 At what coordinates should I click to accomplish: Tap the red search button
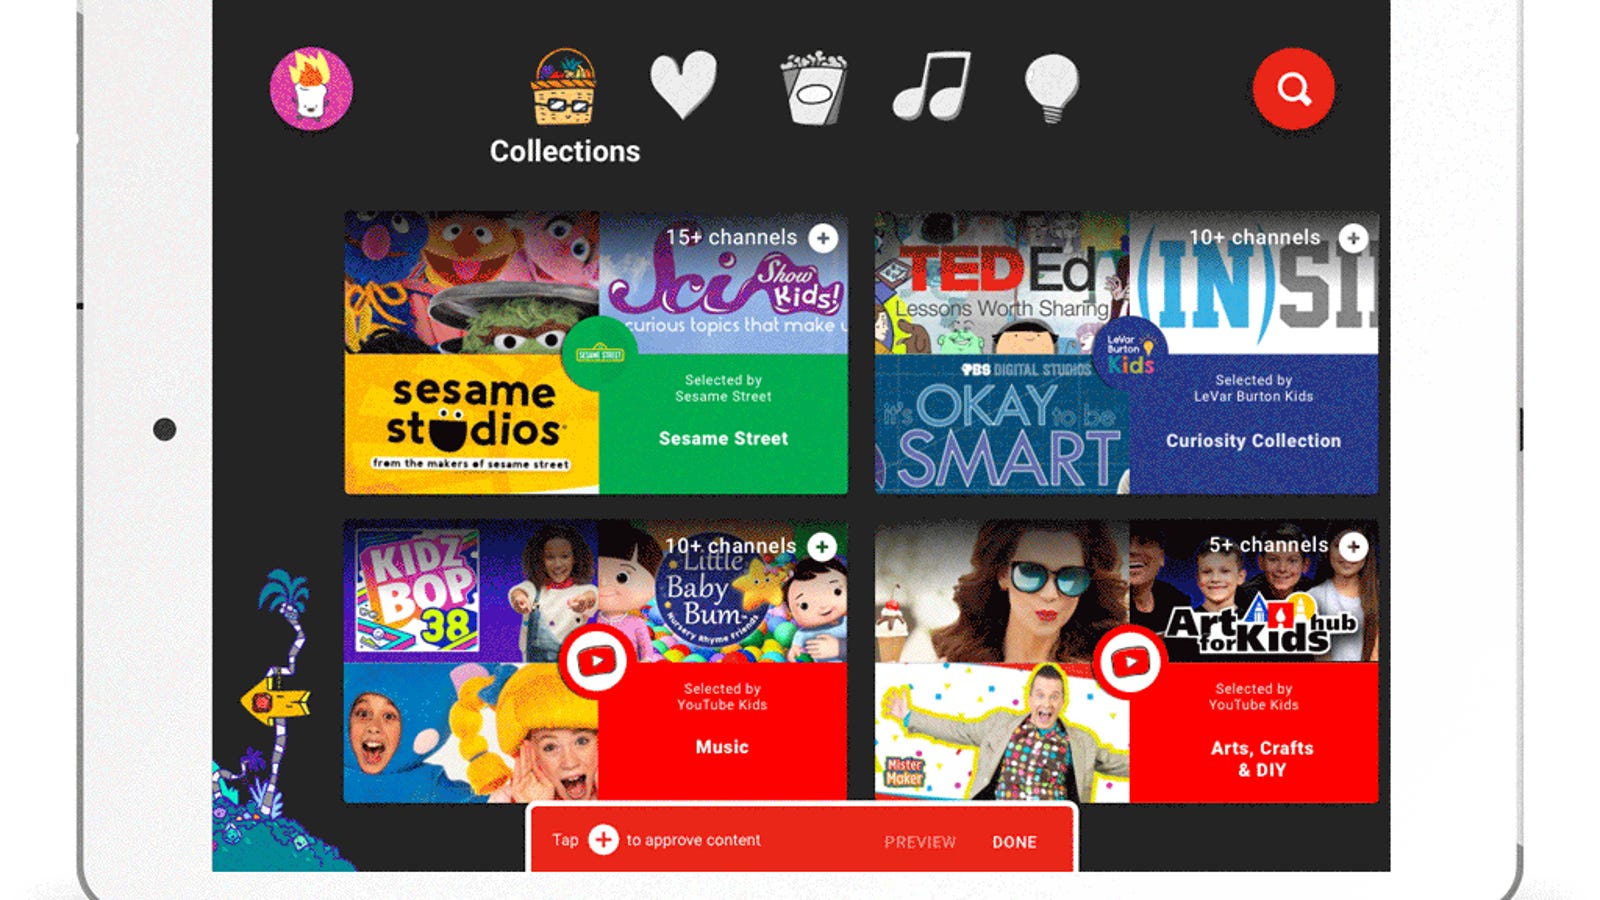point(1294,89)
